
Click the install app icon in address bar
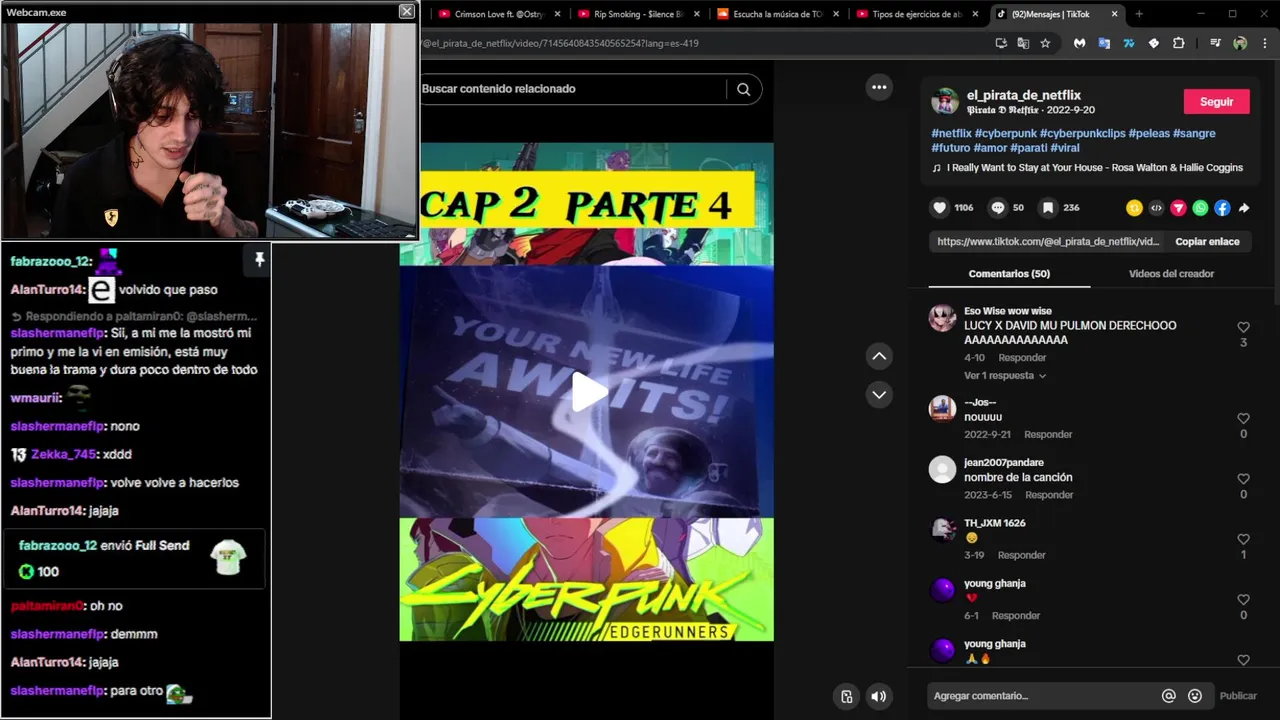1001,43
